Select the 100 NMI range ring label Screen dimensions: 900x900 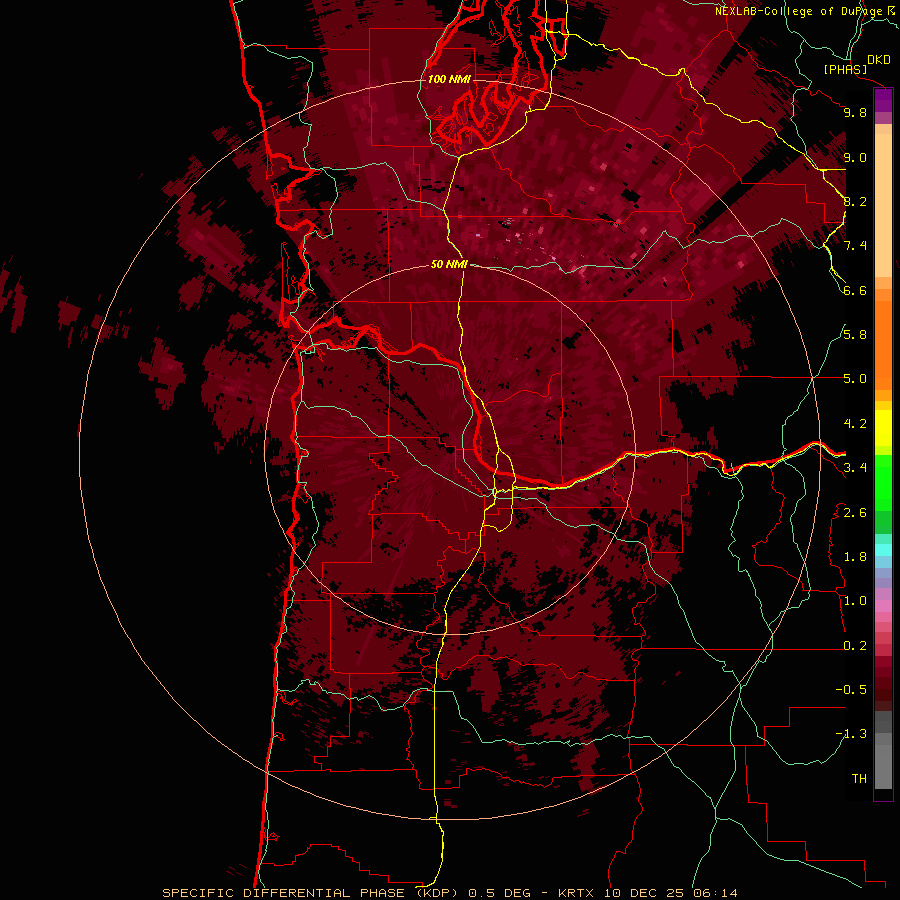click(449, 79)
